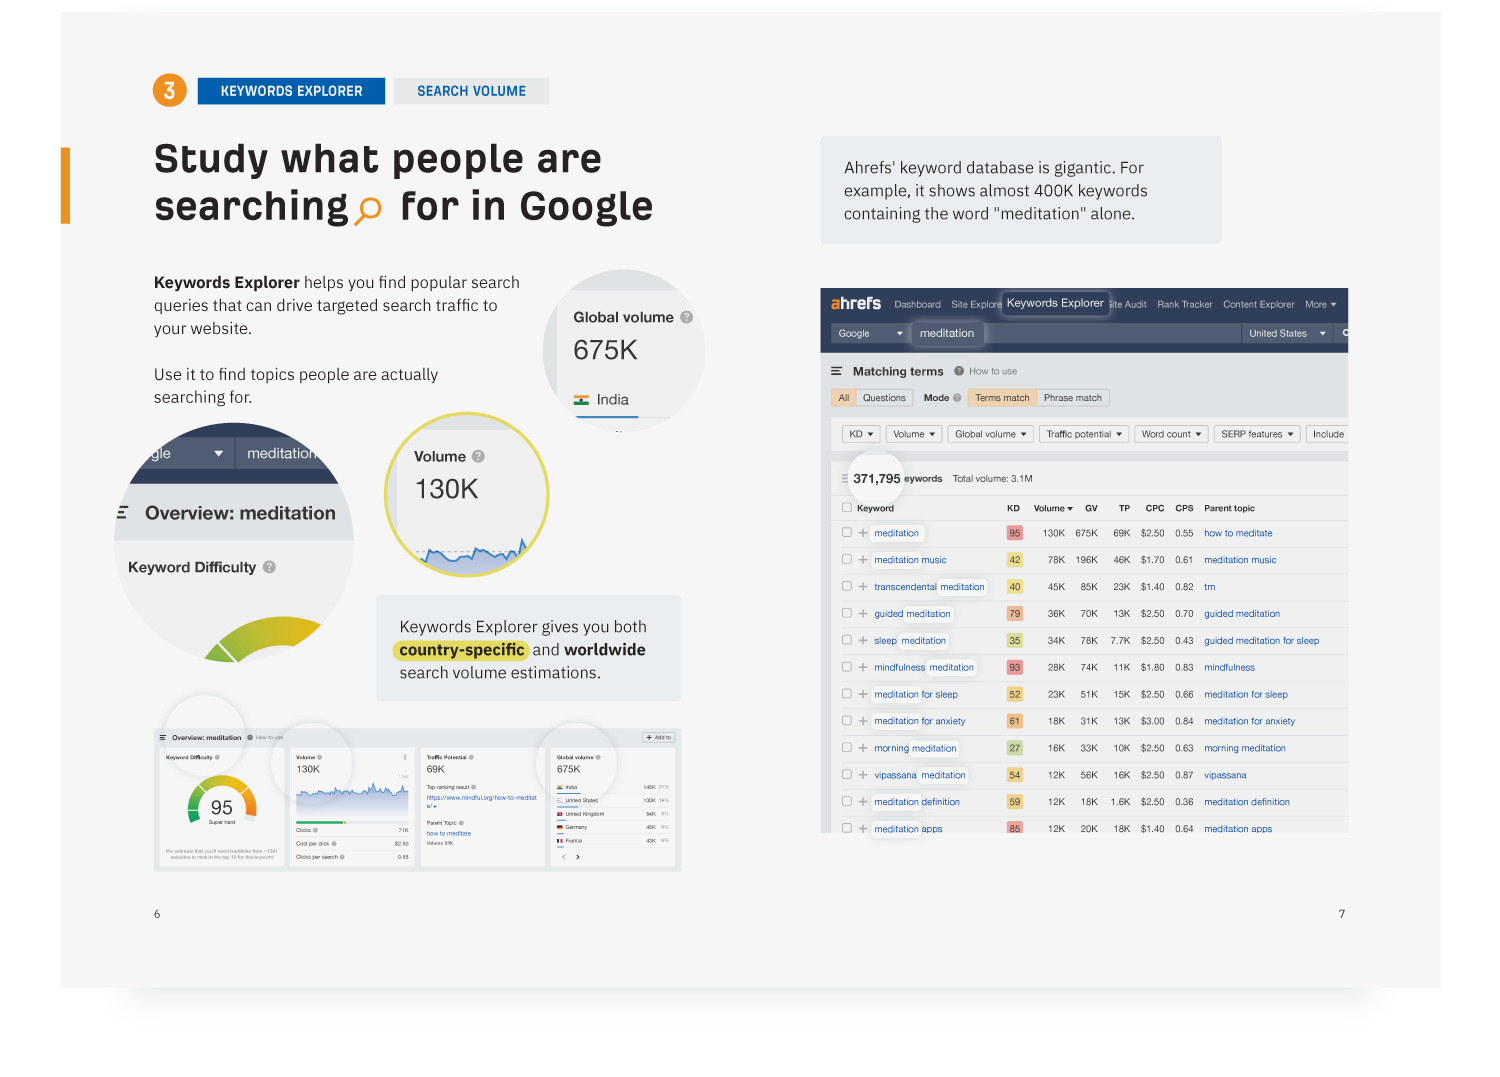Check the 'meditation music' row checkbox
1500x1077 pixels.
coord(847,560)
